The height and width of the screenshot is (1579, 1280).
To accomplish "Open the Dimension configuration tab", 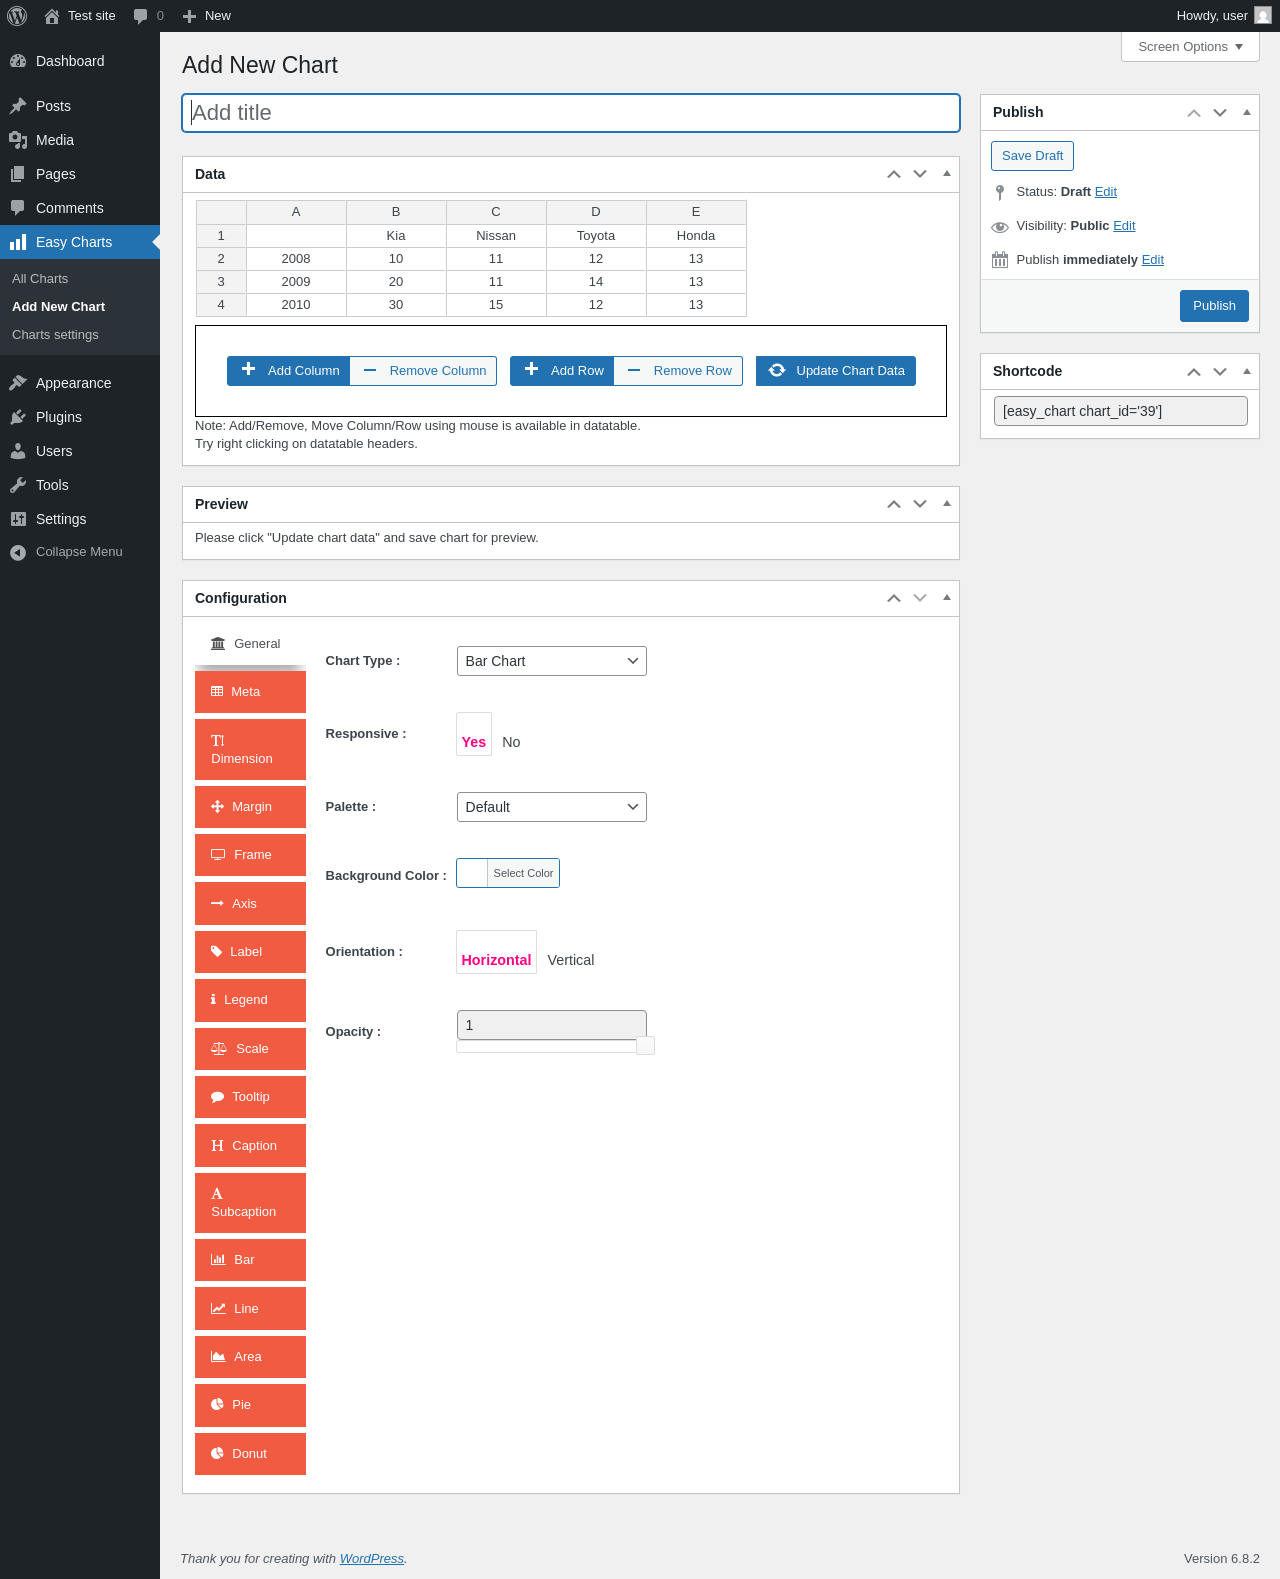I will point(250,750).
